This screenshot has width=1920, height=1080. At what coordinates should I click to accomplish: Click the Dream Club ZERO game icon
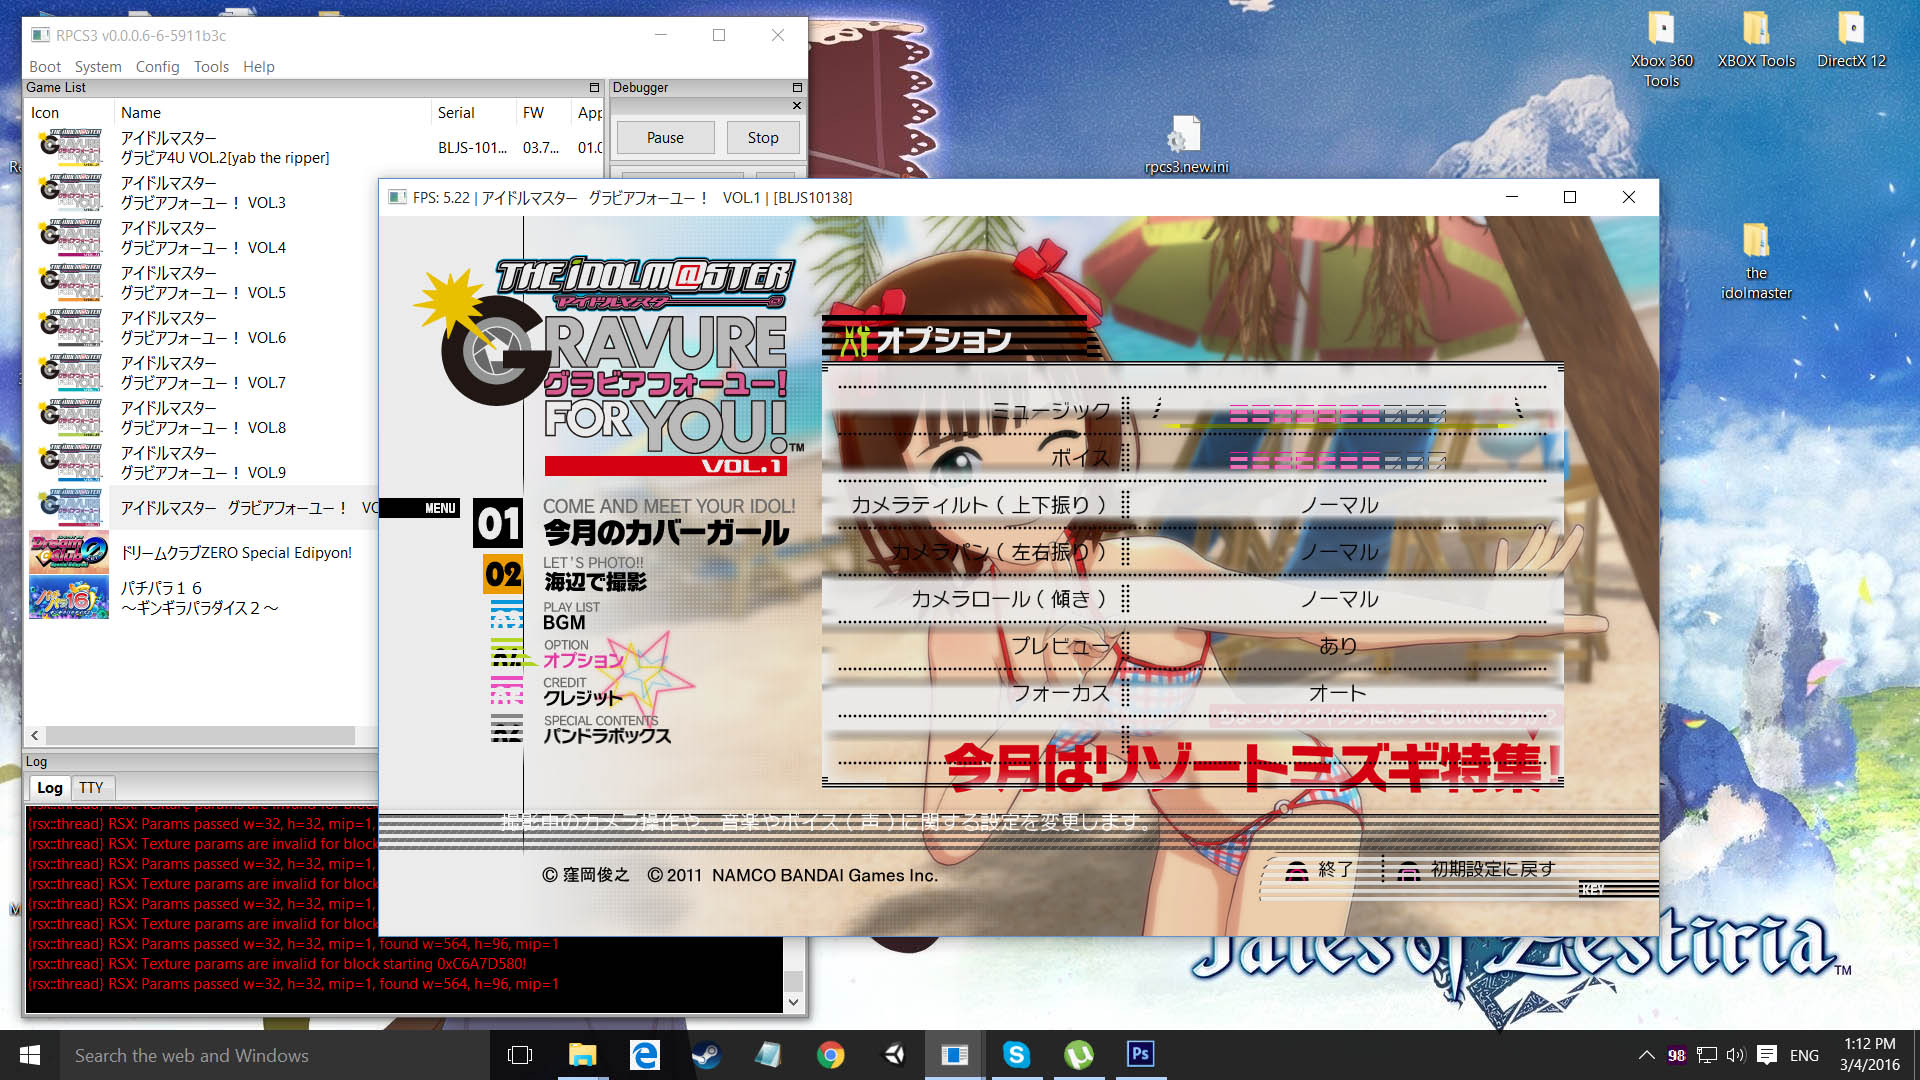pyautogui.click(x=68, y=551)
